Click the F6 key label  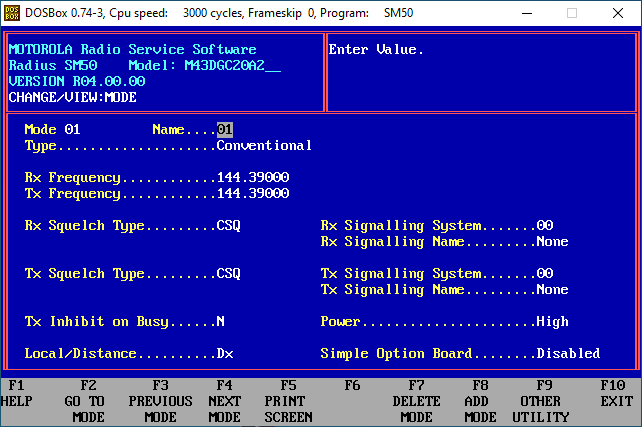click(352, 385)
